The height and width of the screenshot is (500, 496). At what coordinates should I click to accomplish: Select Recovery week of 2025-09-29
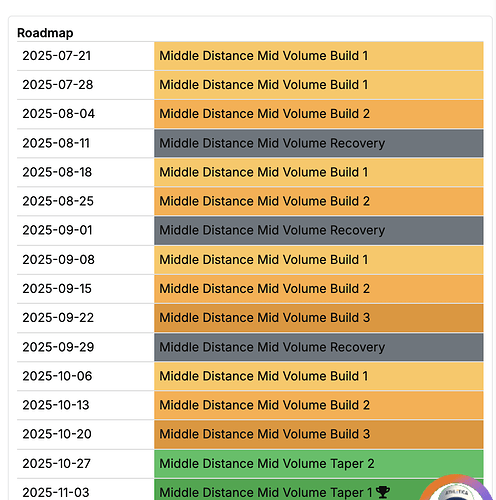click(319, 347)
